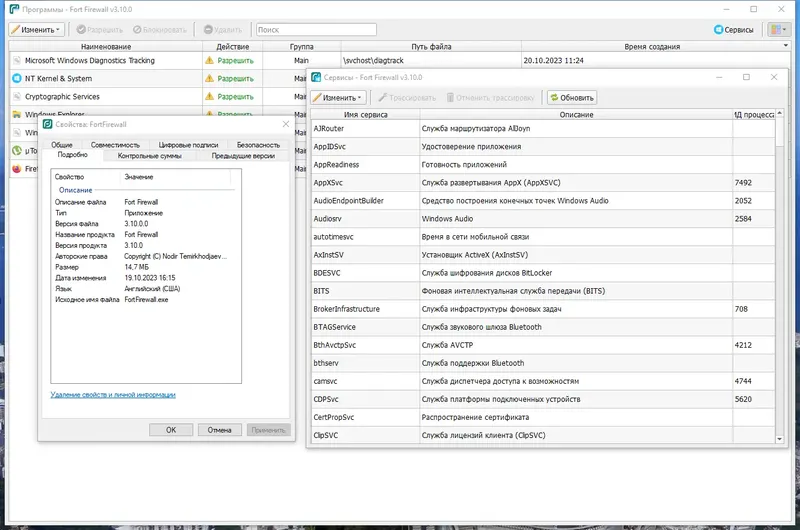Click the Fort Firewall logo in Сервисы title
The image size is (800, 530).
coord(316,78)
